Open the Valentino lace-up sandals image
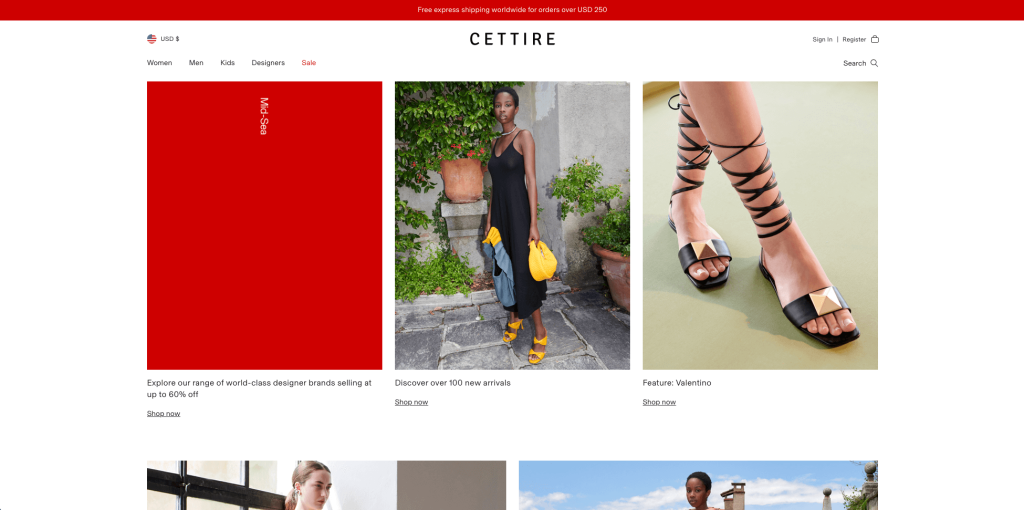 coord(760,225)
